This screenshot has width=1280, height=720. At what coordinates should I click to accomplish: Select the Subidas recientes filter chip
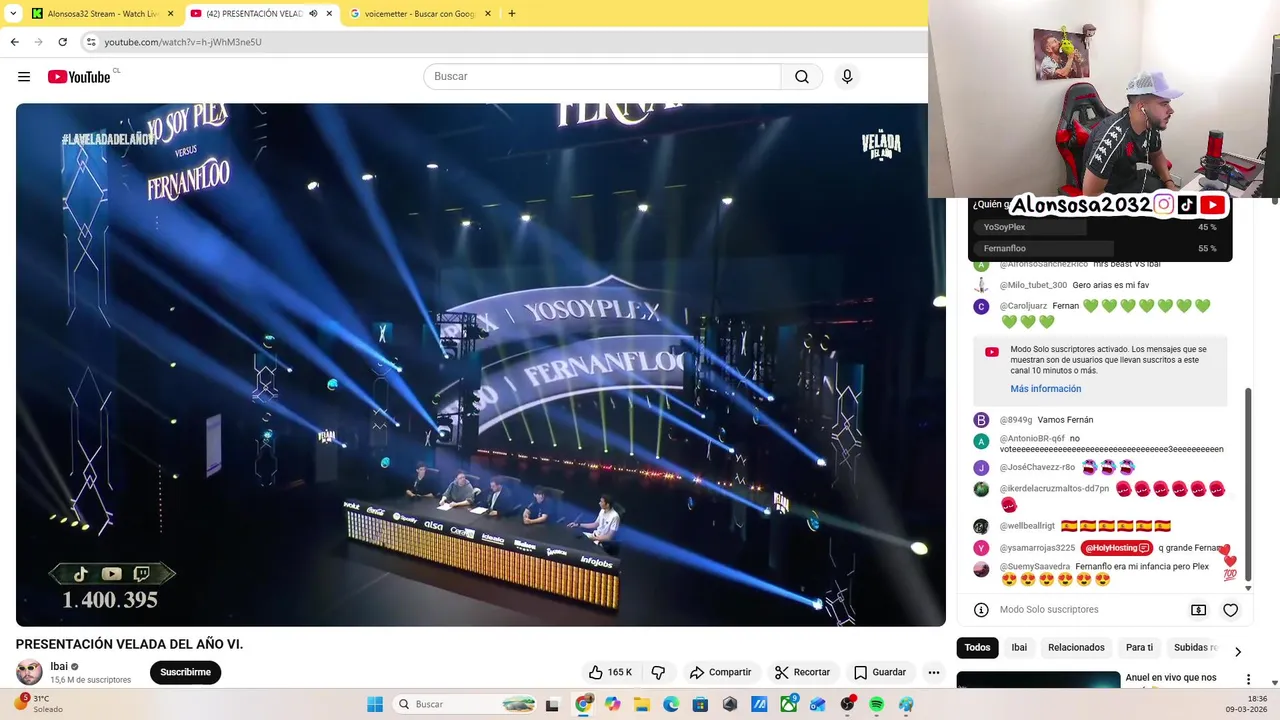click(x=1194, y=648)
